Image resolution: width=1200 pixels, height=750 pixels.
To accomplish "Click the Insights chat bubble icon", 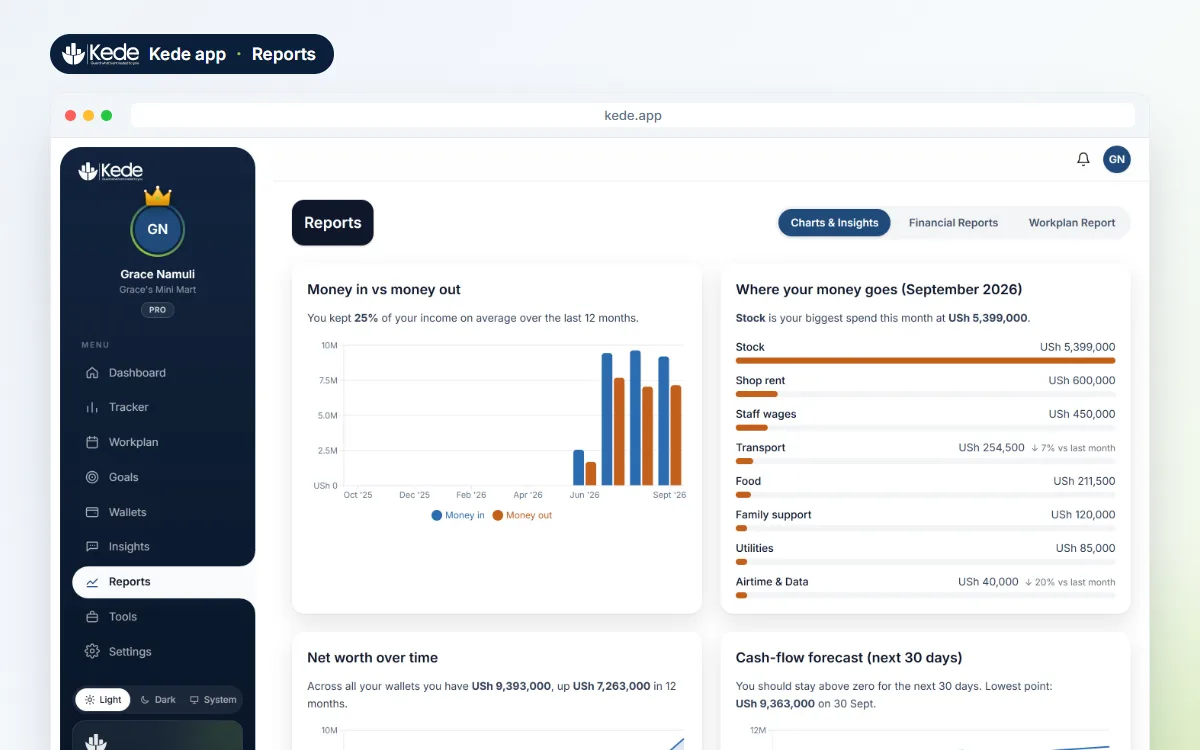I will 92,547.
